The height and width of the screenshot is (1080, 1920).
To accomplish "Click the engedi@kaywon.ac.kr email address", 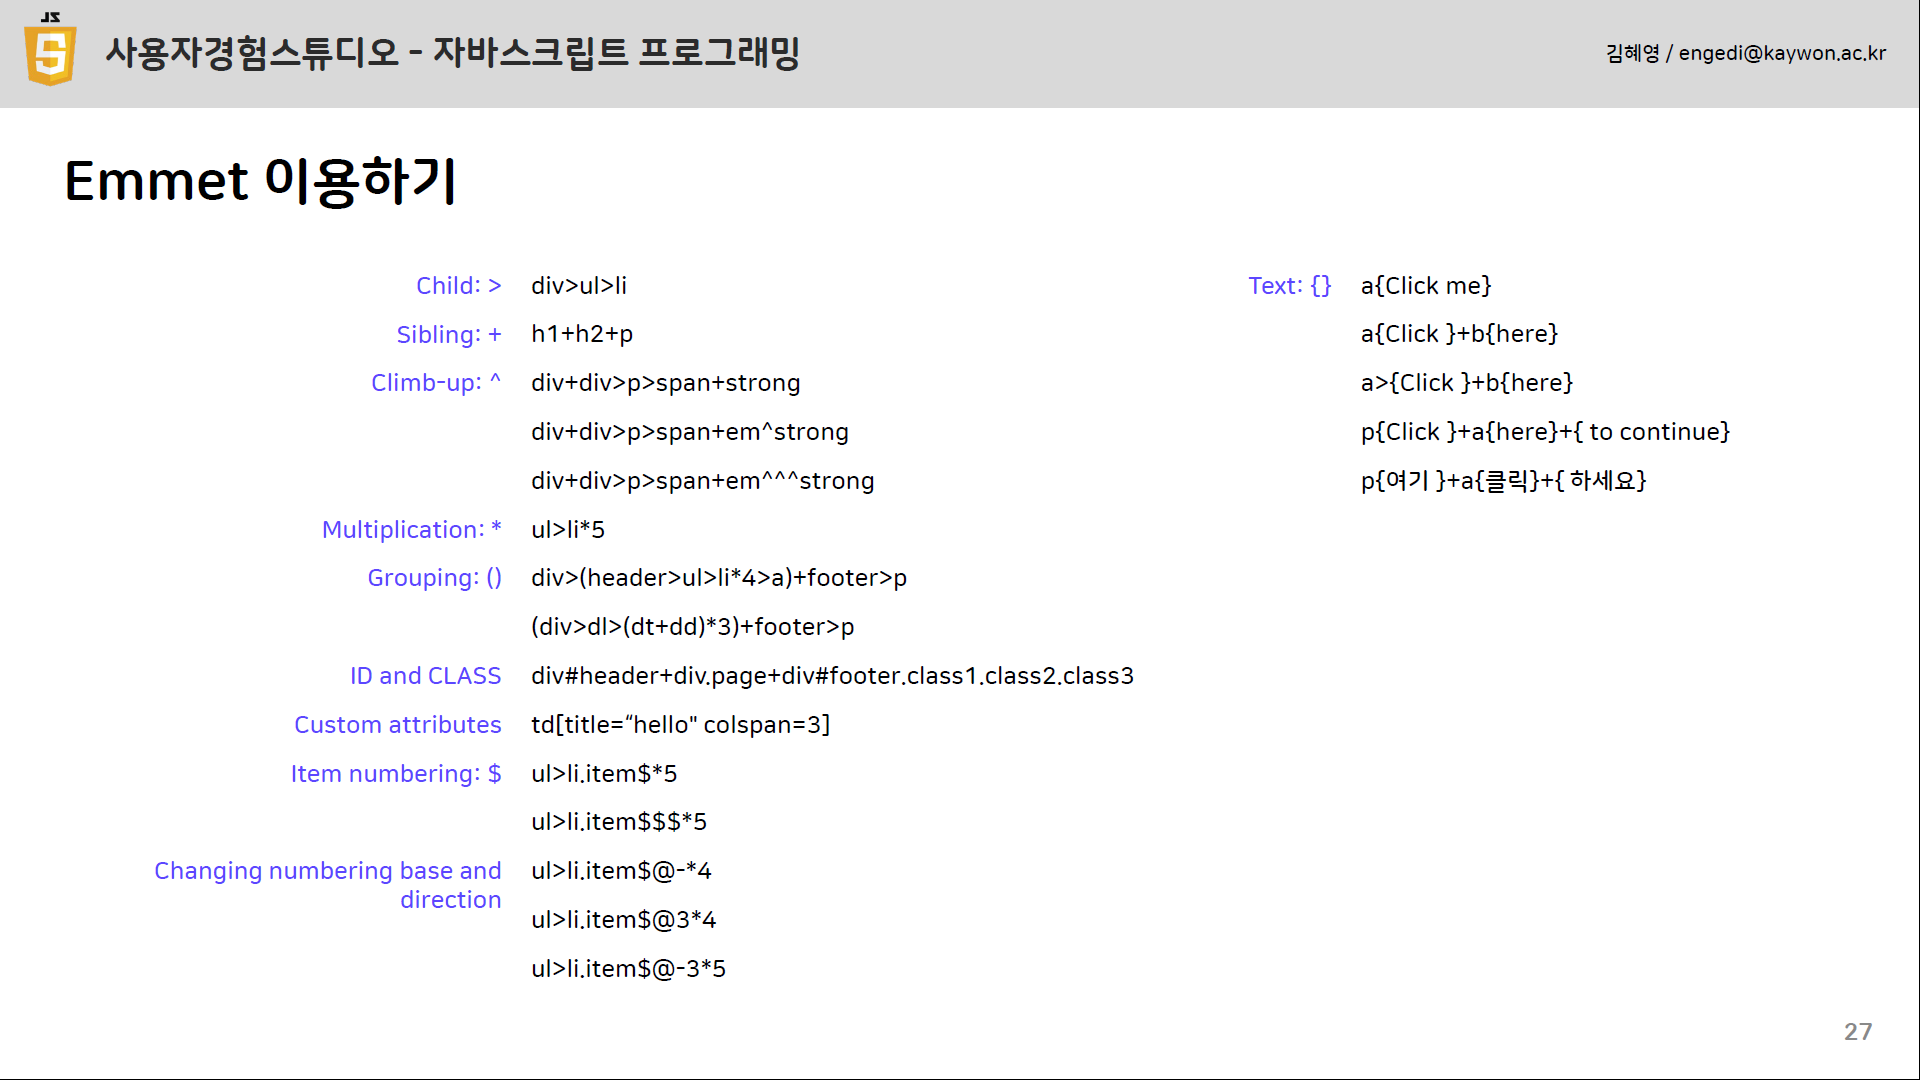I will click(x=1782, y=53).
